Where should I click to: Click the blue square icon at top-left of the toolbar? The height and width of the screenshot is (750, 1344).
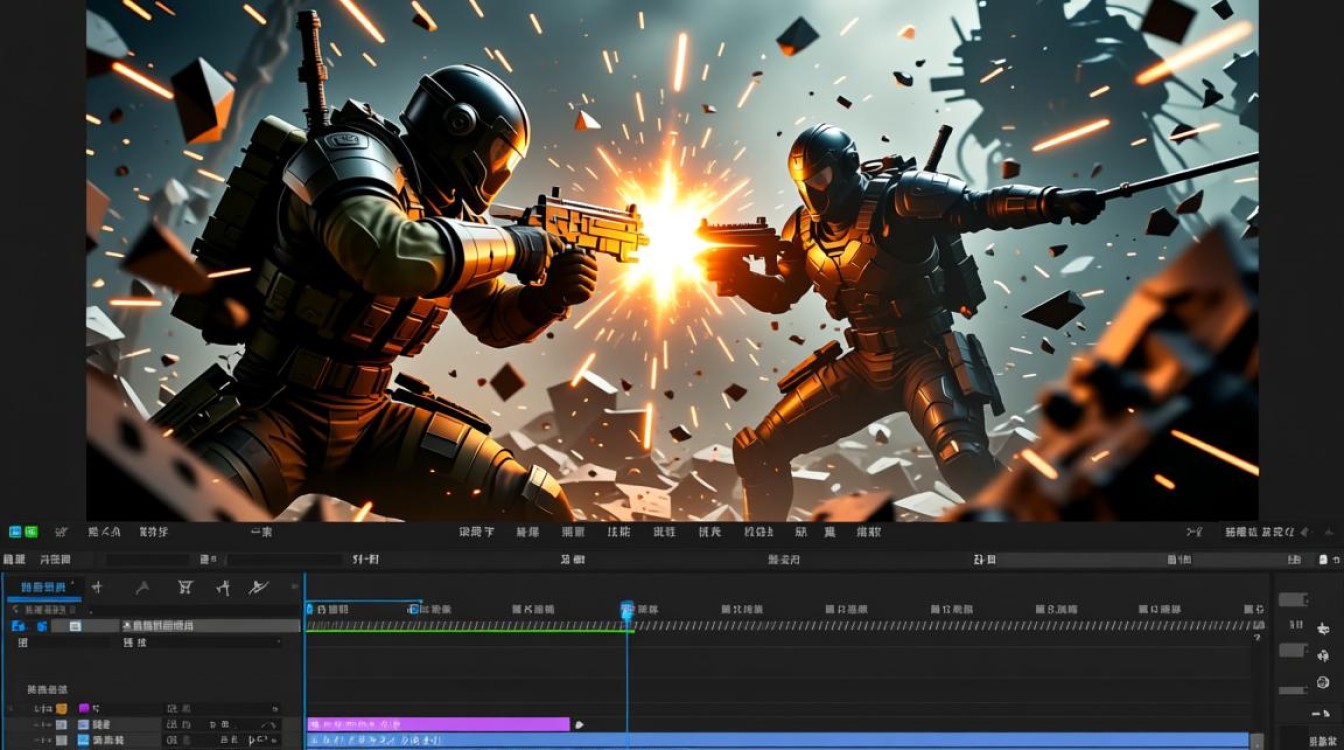tap(15, 532)
